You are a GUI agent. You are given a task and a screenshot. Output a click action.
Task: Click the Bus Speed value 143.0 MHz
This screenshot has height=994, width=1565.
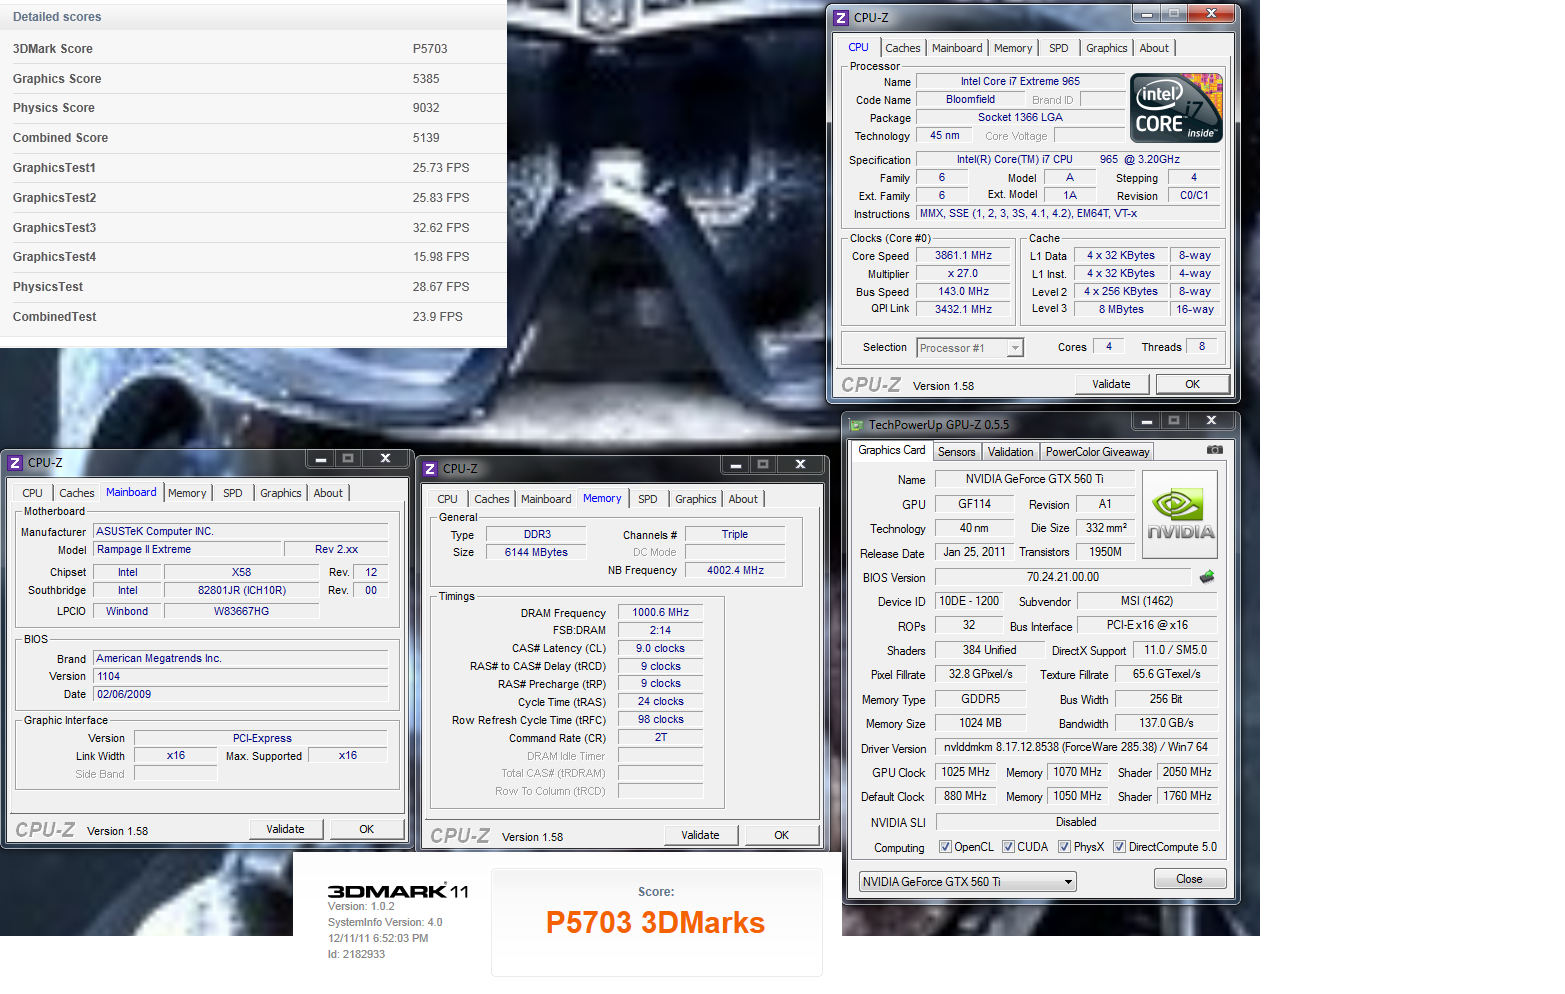click(963, 291)
